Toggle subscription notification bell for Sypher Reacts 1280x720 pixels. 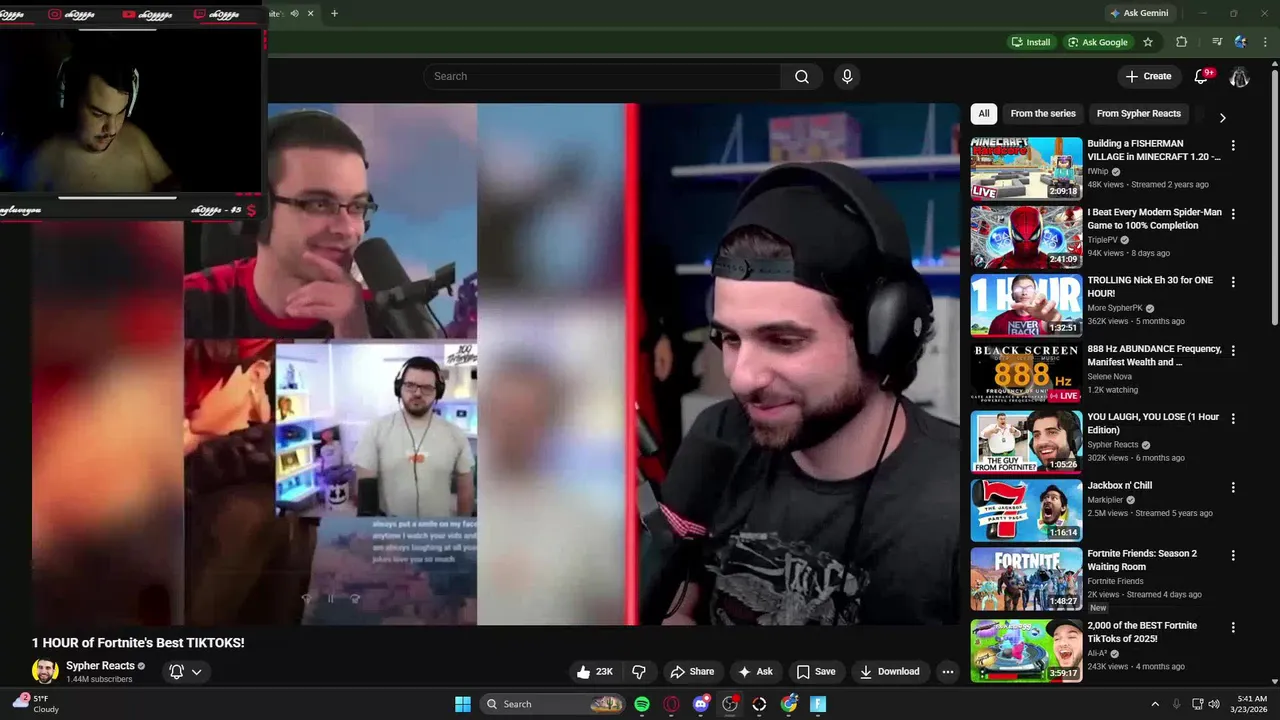pyautogui.click(x=176, y=672)
